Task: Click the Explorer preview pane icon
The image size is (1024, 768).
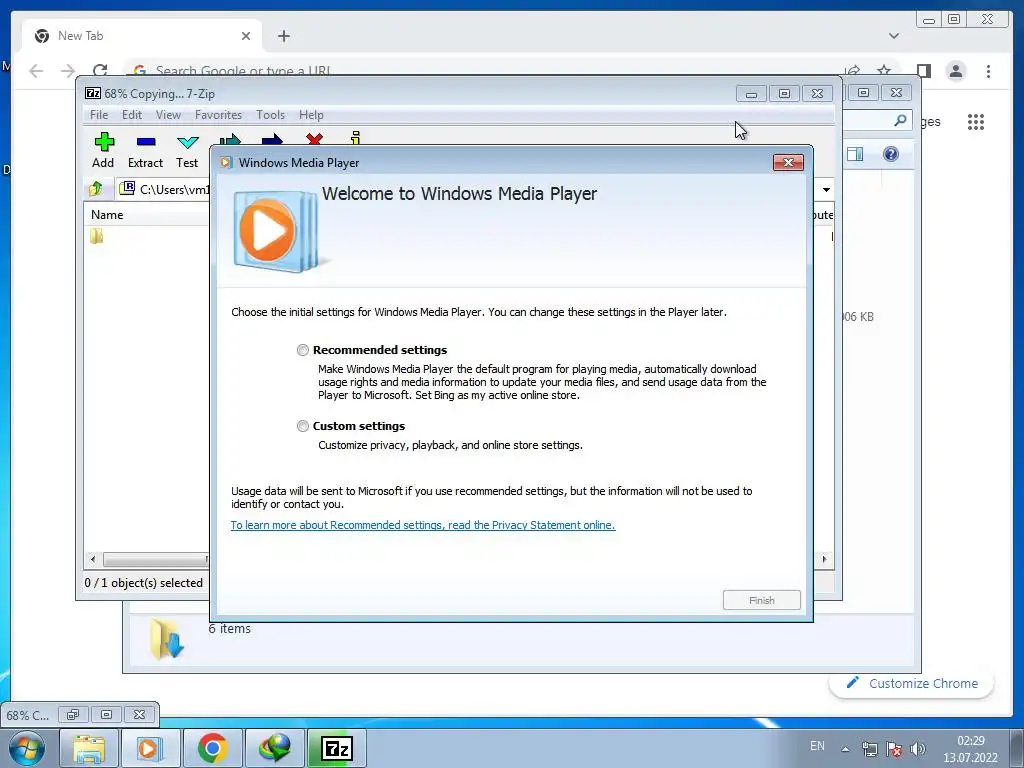Action: (855, 154)
